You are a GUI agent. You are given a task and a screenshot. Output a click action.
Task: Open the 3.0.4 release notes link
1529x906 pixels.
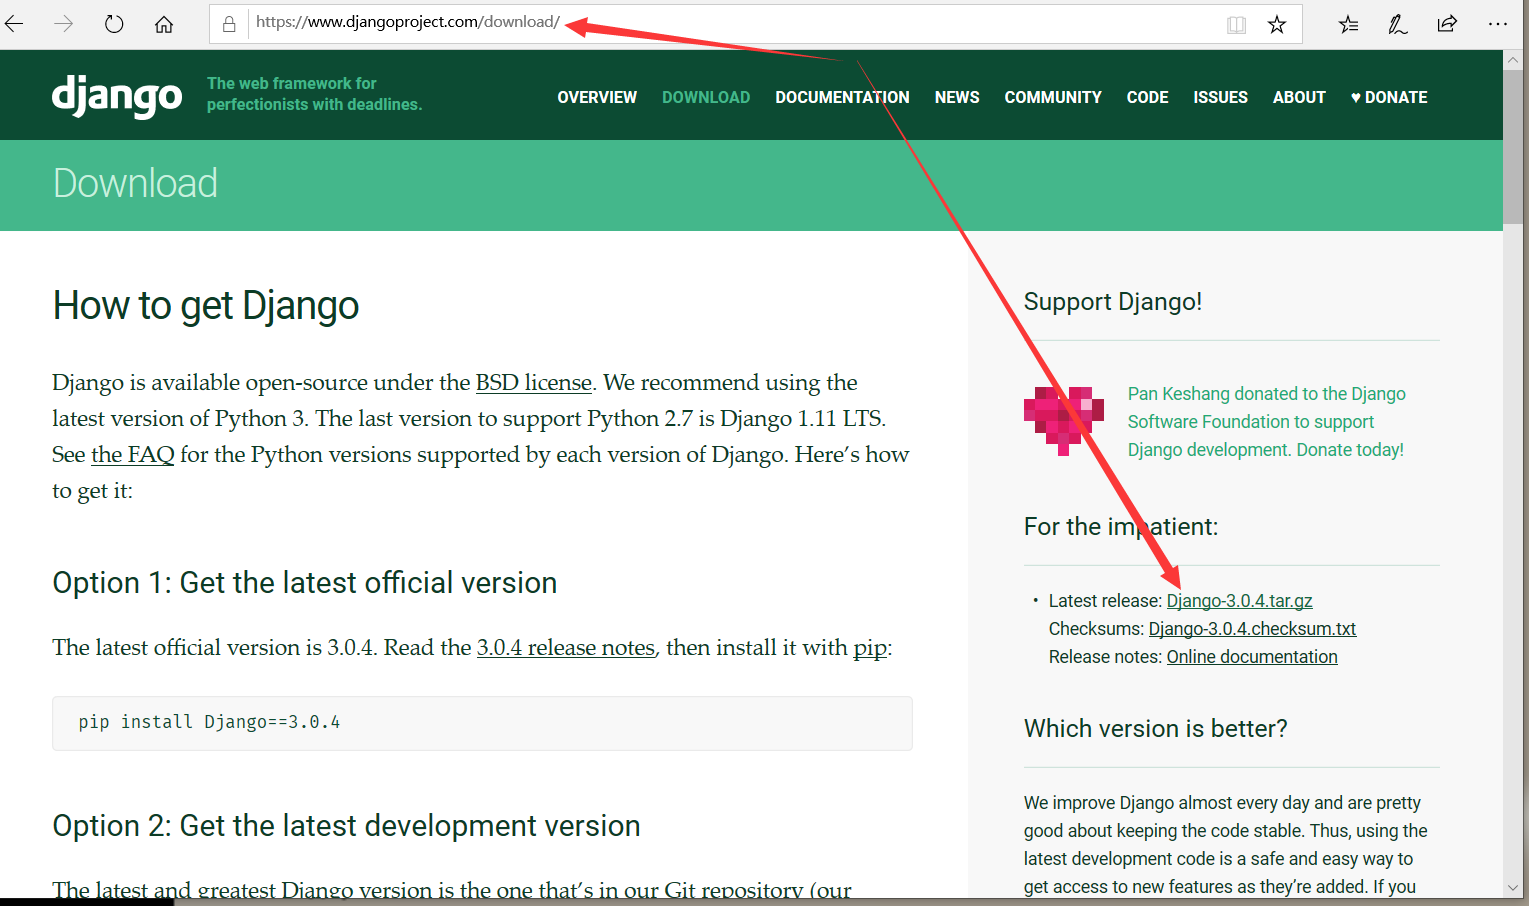click(x=566, y=647)
